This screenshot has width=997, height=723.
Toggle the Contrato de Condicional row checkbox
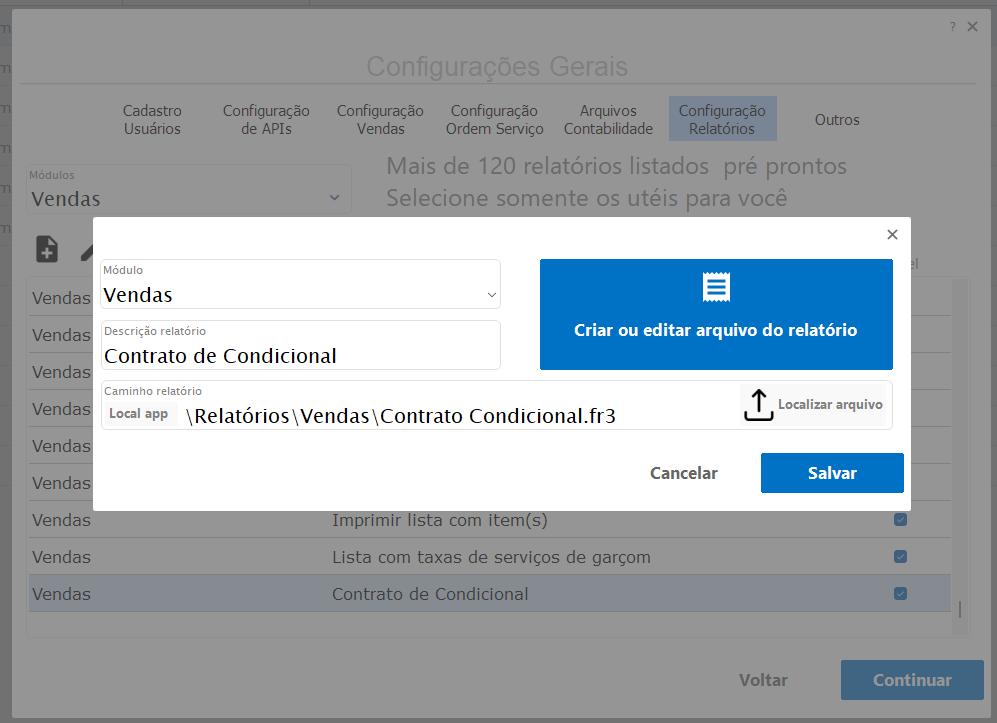[900, 594]
